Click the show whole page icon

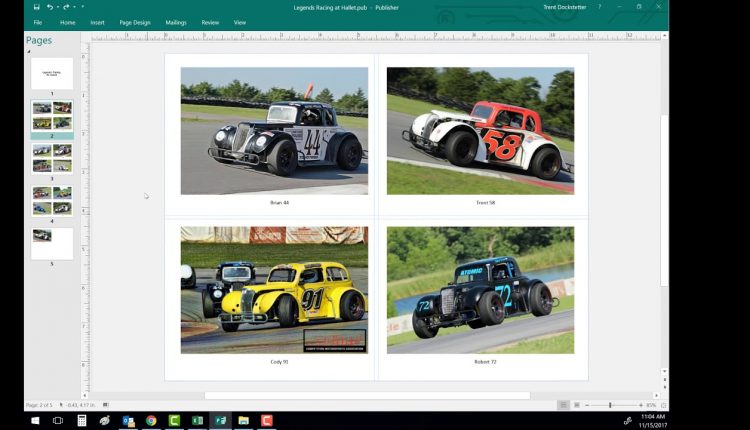(x=663, y=405)
